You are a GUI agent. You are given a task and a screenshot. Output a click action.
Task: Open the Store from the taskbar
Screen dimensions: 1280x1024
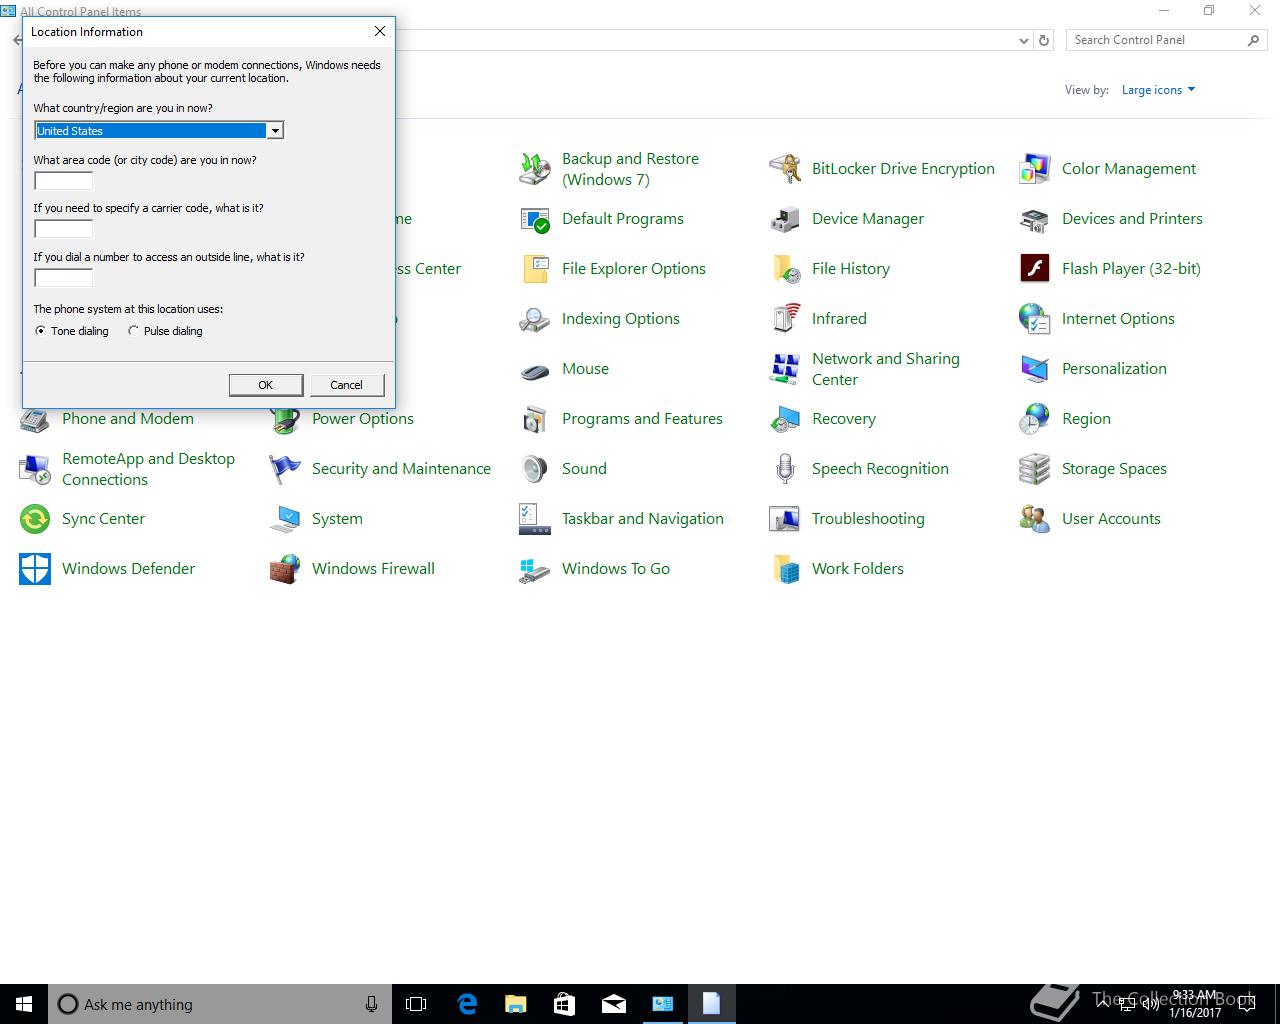(564, 1004)
